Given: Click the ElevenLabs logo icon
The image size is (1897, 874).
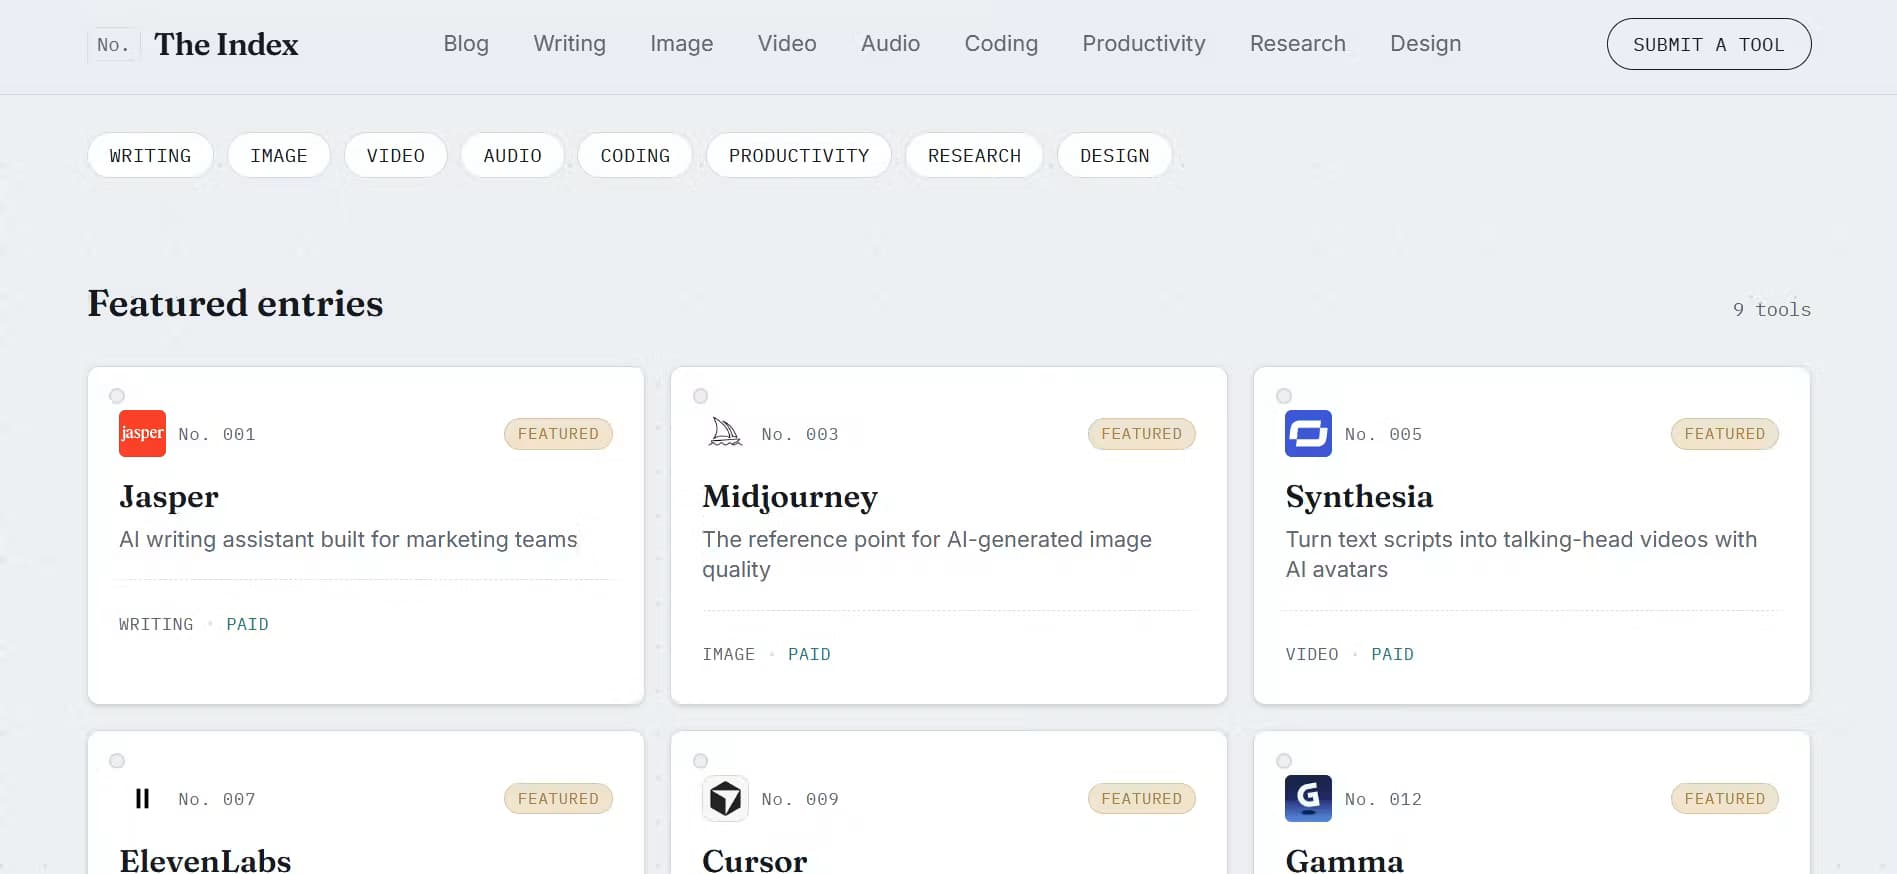Looking at the screenshot, I should [142, 799].
